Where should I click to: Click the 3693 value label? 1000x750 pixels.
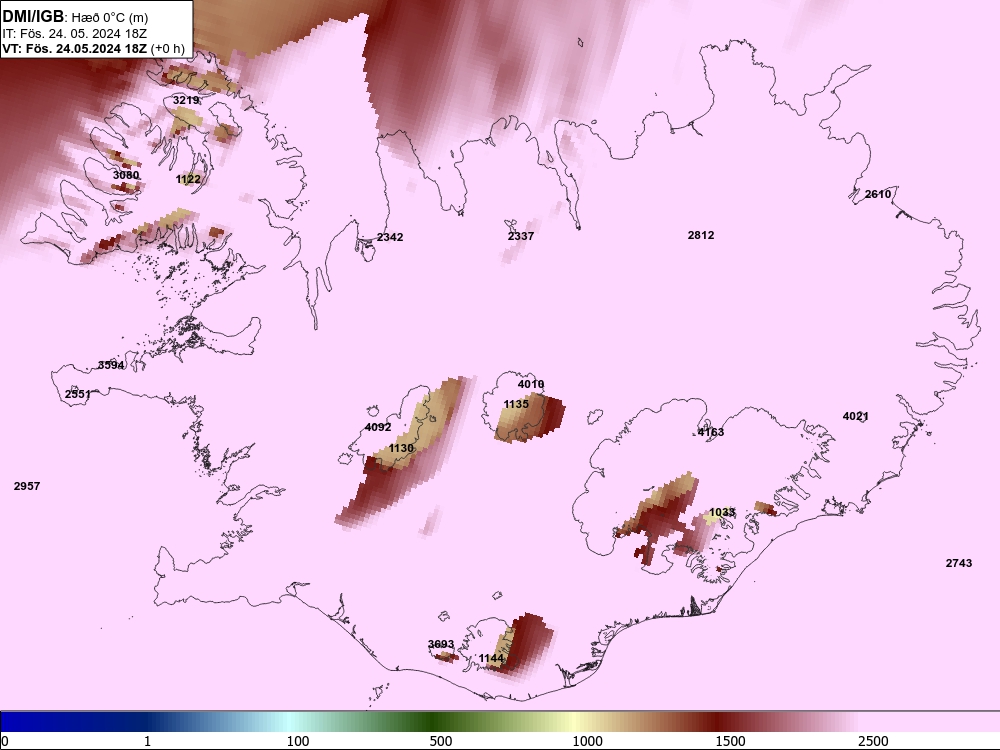pyautogui.click(x=441, y=644)
